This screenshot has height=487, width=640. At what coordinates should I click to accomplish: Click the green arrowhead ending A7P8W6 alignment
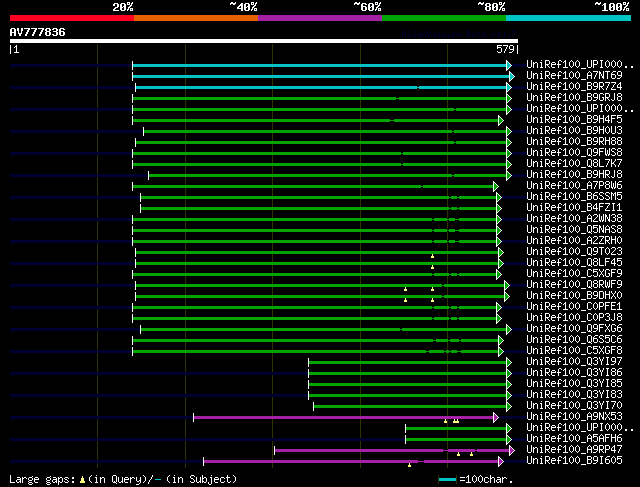pos(496,187)
